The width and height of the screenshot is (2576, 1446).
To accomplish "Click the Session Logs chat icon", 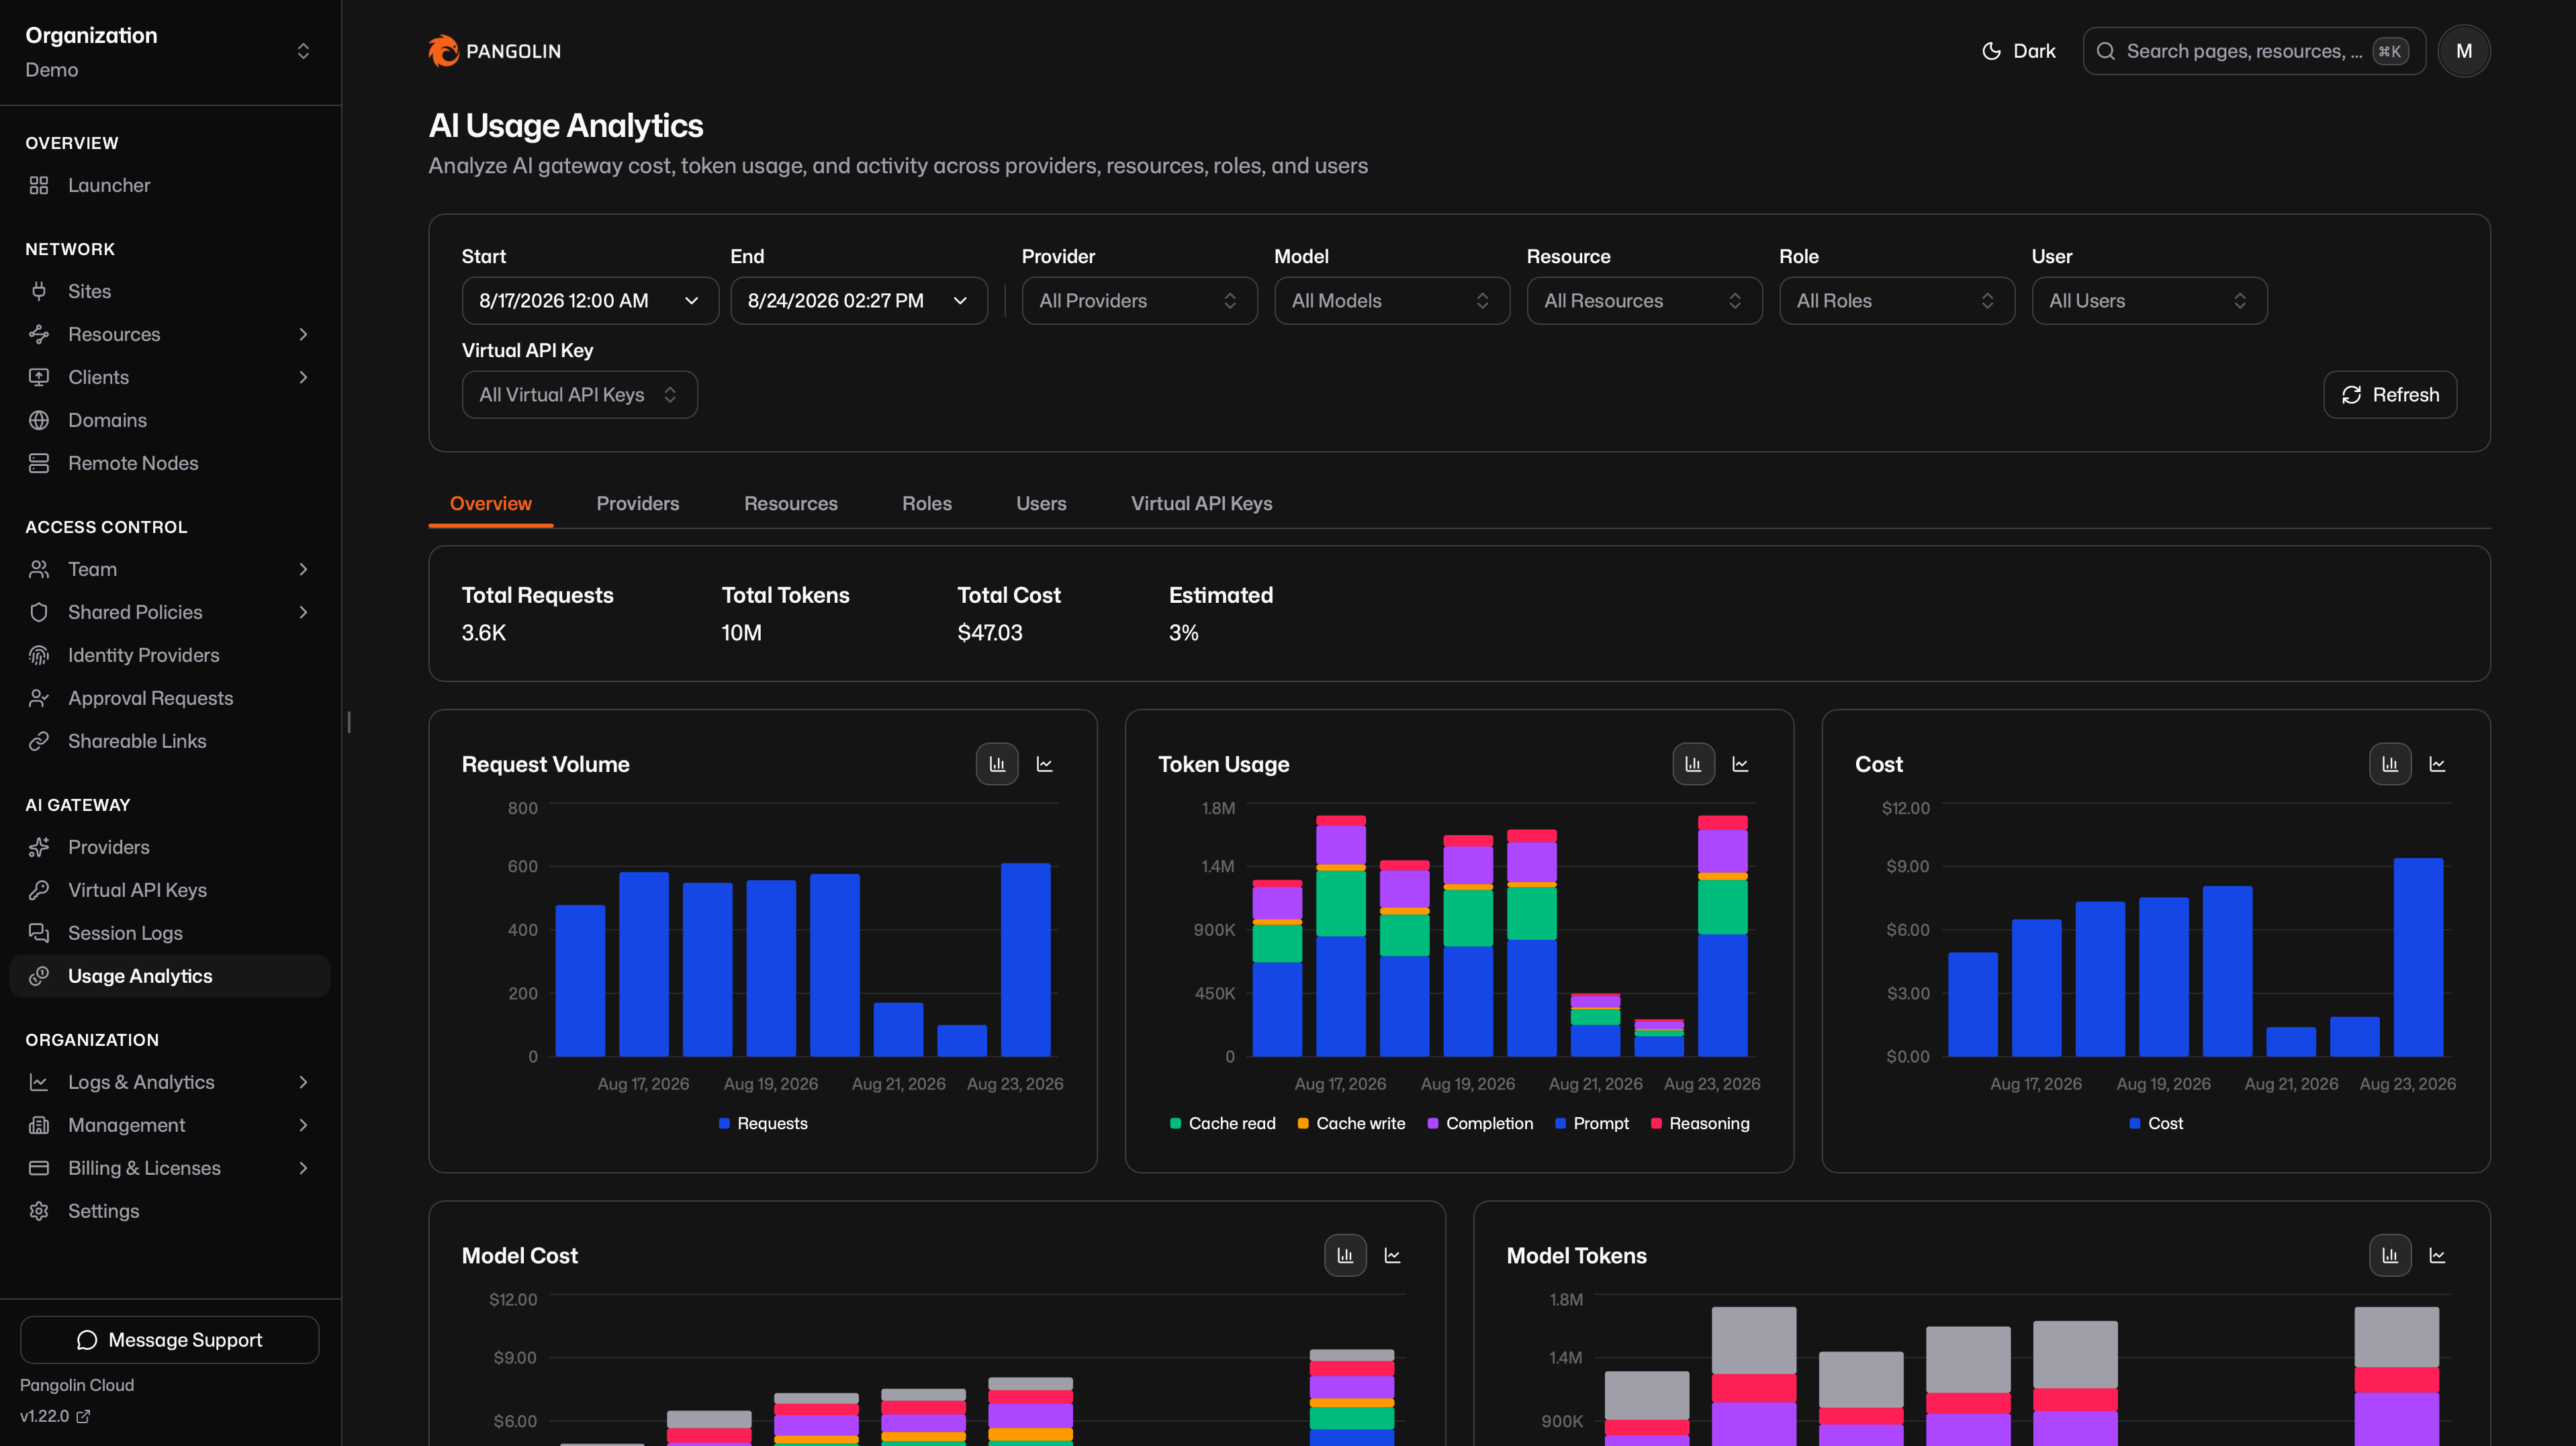I will (x=39, y=933).
